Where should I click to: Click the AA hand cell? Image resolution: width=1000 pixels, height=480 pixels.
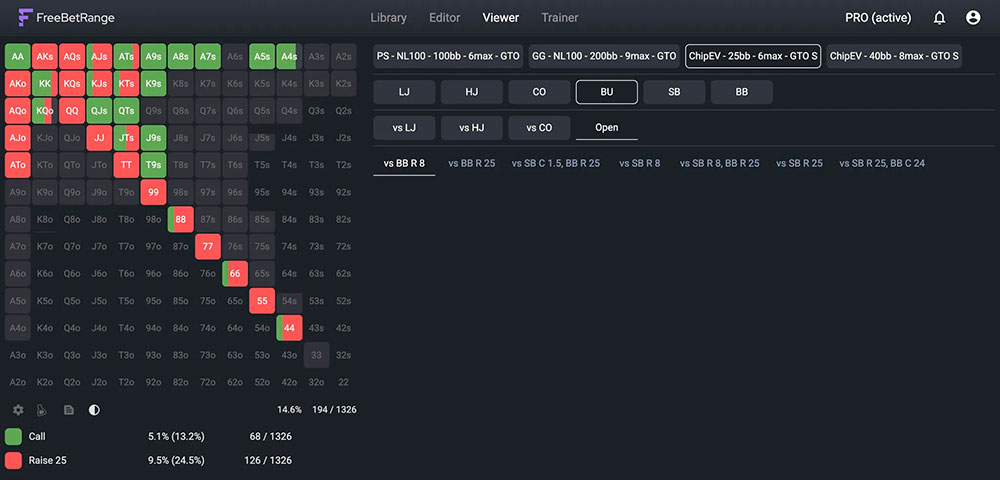(18, 56)
